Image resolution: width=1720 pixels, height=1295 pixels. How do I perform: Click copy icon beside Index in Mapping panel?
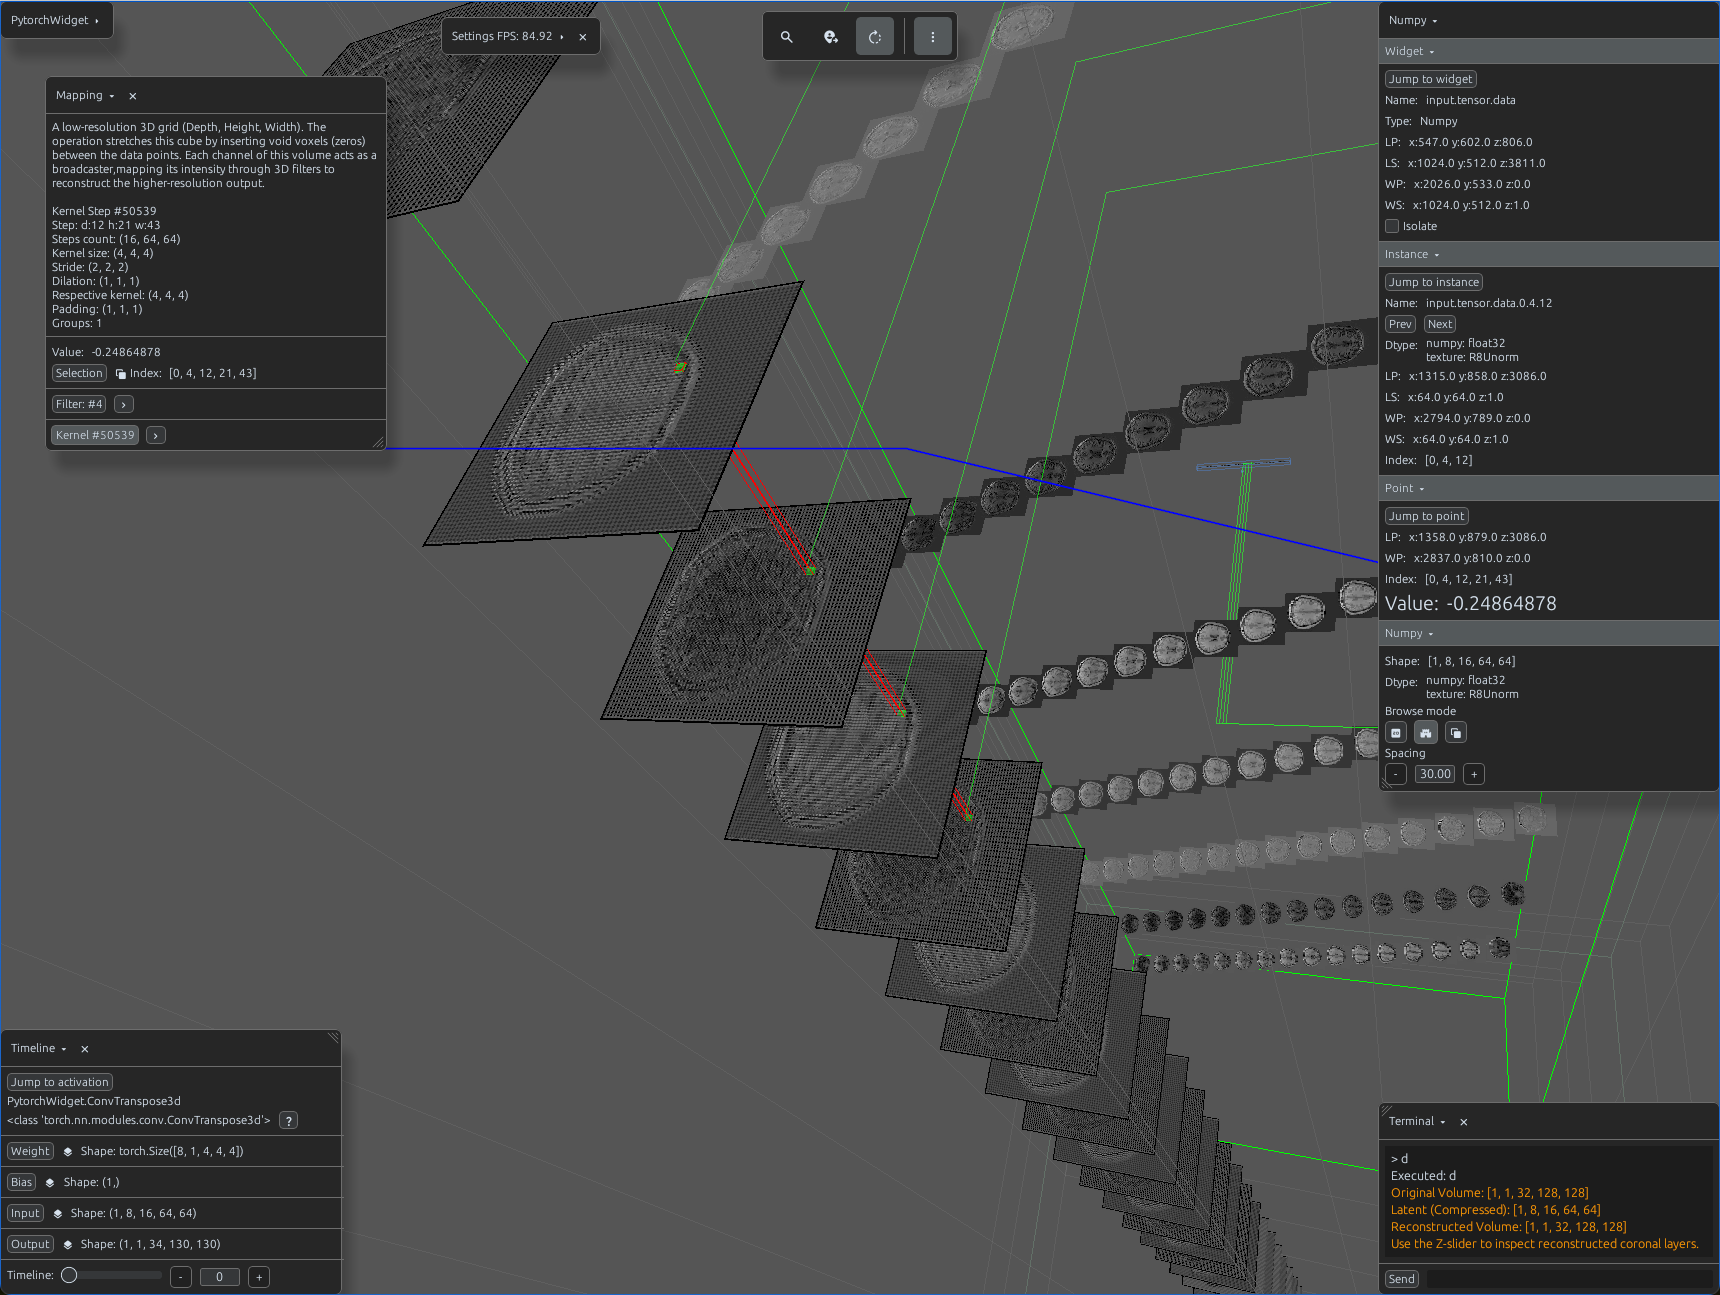pos(121,374)
